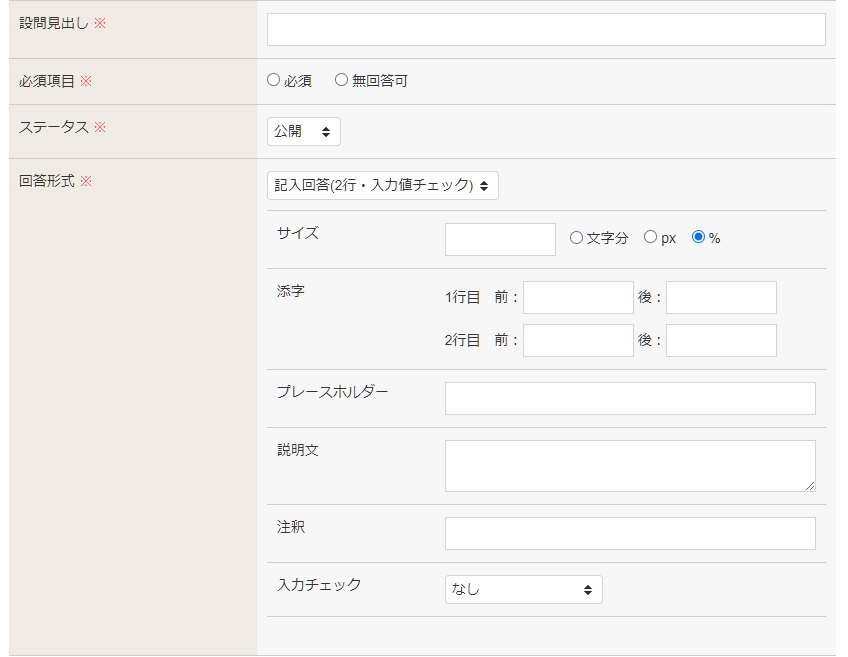
Task: Select the 無回答可 radio option
Action: (x=342, y=81)
